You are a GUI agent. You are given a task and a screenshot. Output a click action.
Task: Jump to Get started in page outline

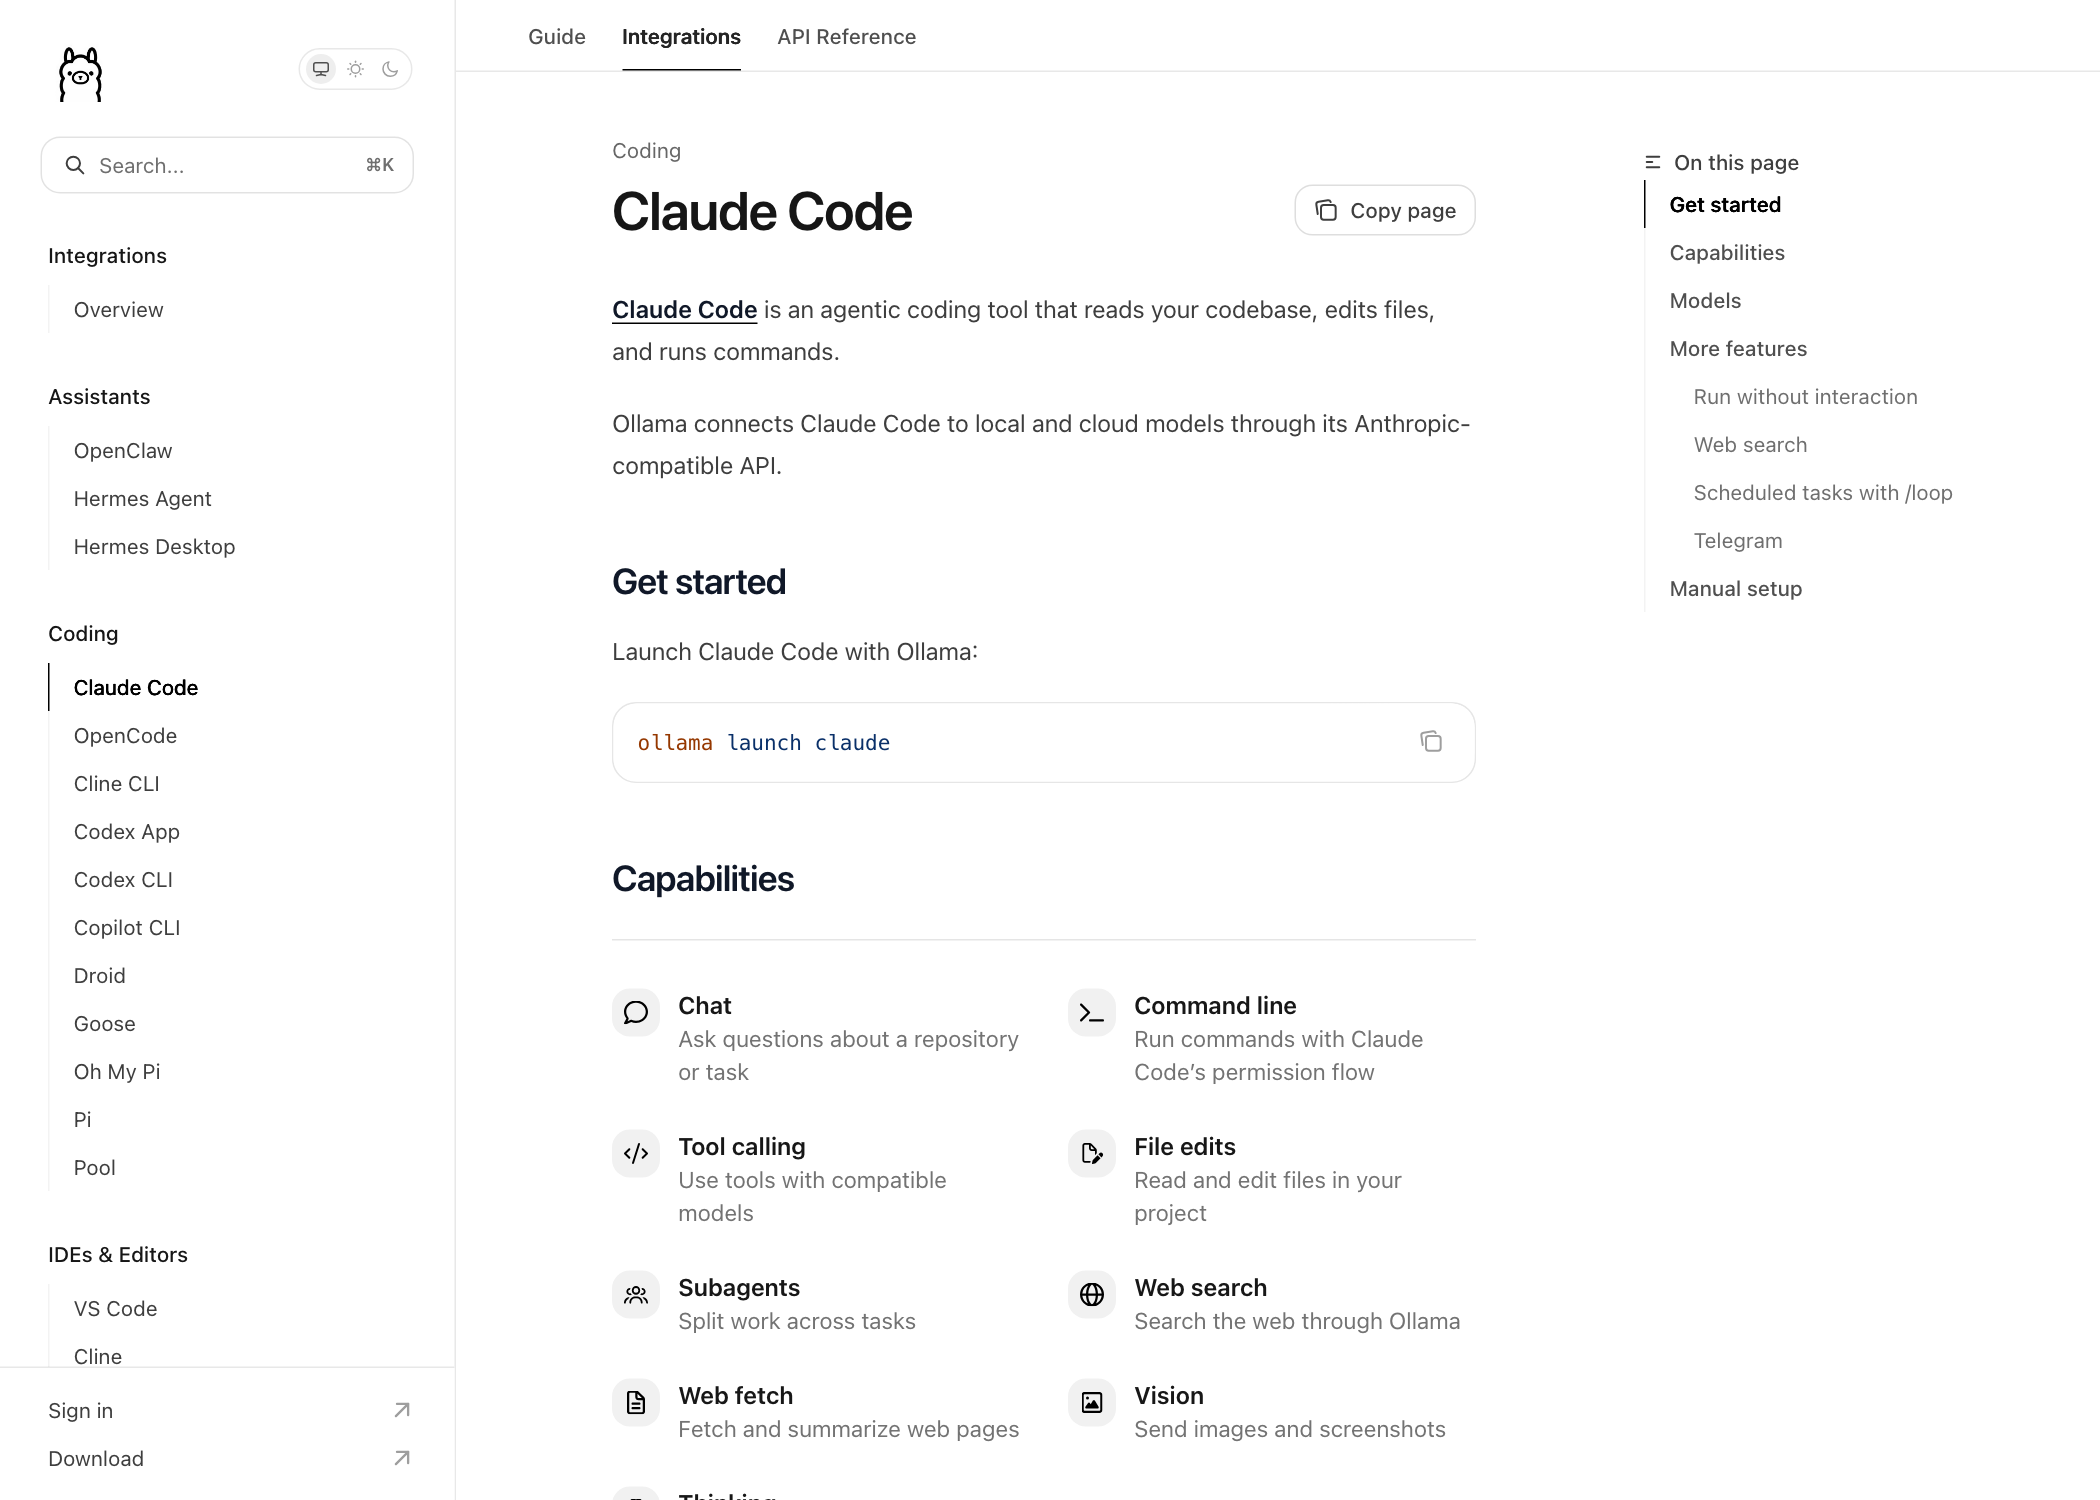point(1725,205)
